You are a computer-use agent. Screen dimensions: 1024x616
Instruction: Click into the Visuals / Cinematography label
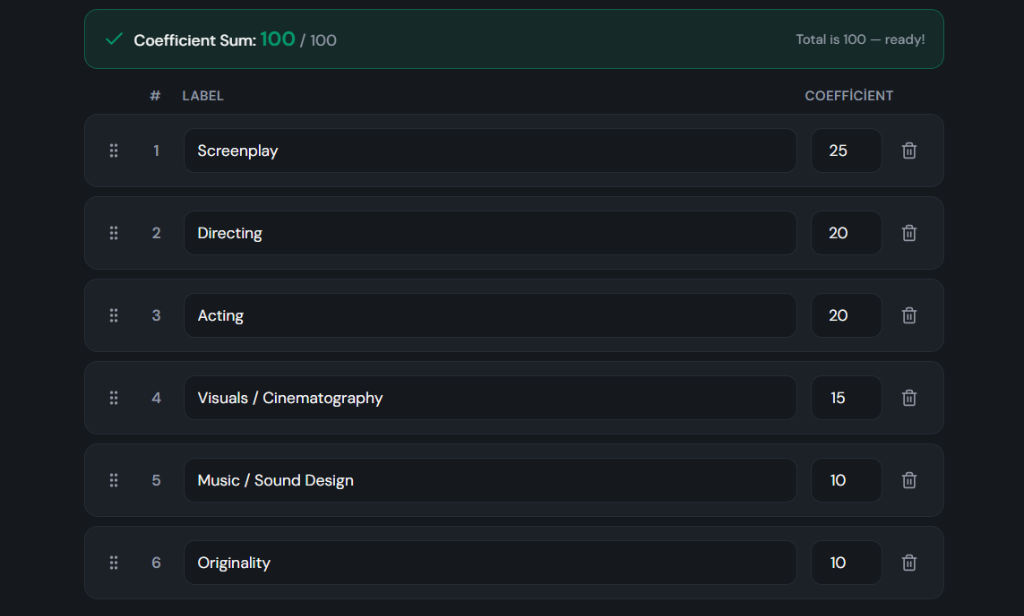click(x=490, y=398)
